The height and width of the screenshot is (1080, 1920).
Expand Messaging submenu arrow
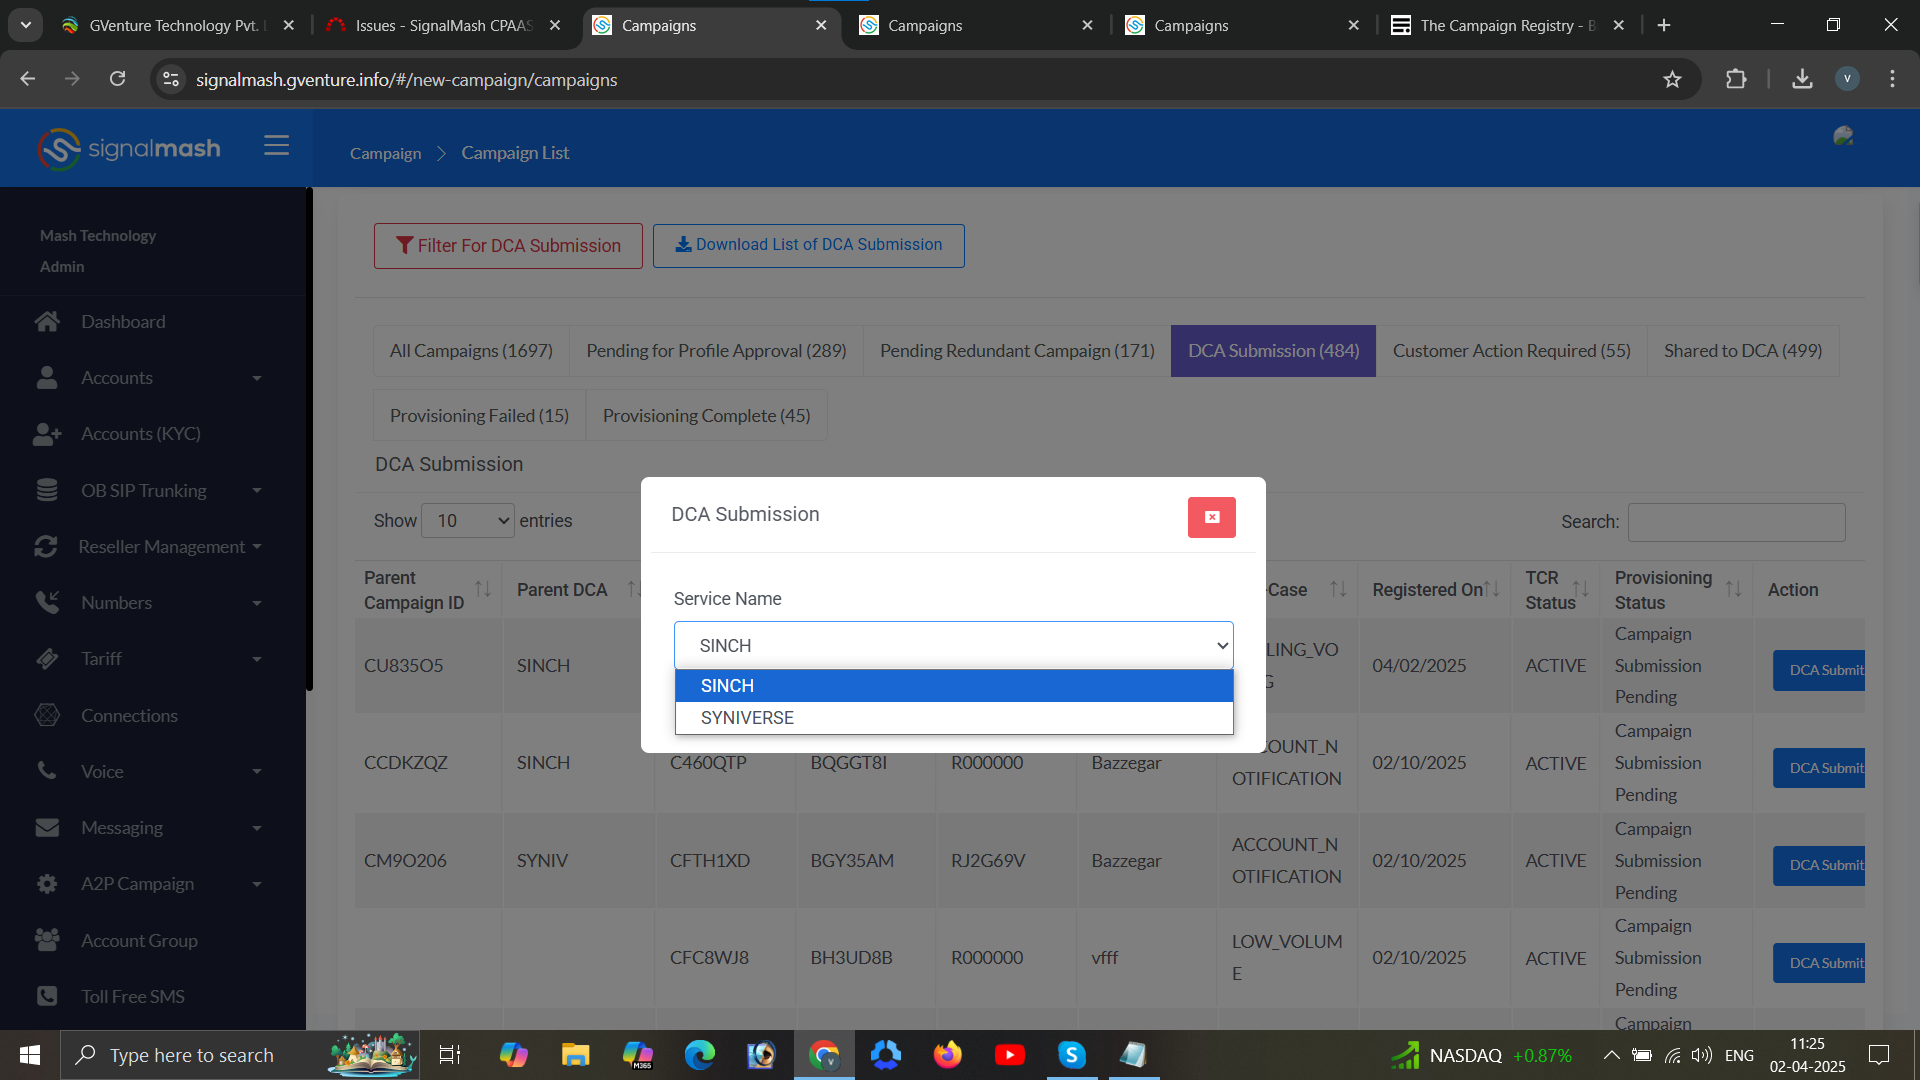257,829
